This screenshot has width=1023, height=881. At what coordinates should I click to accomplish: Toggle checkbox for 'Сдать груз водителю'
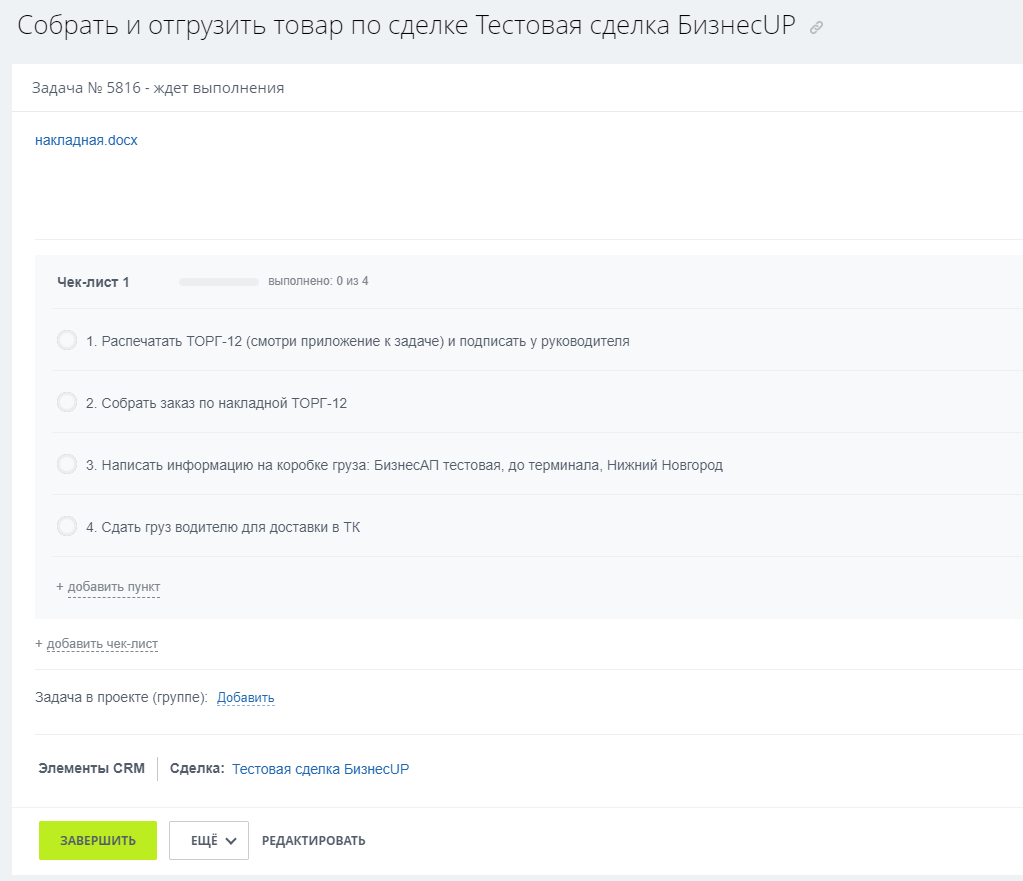[x=67, y=527]
